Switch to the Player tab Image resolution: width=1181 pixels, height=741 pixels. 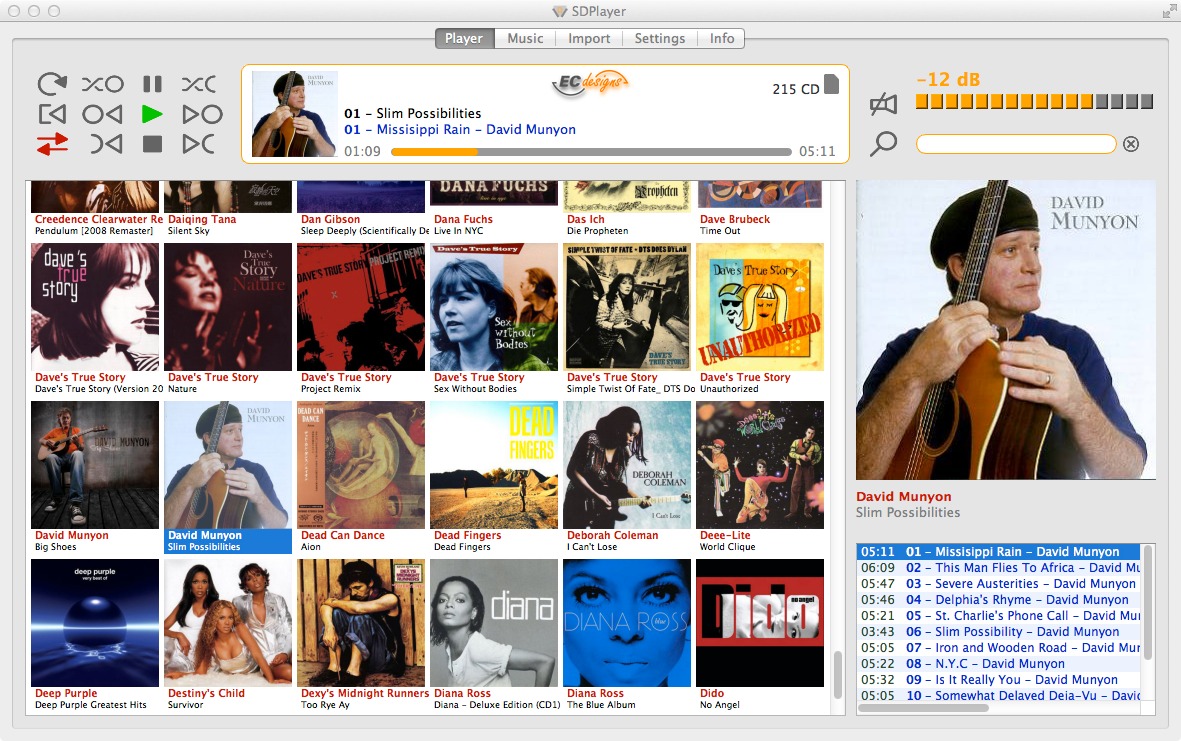464,38
